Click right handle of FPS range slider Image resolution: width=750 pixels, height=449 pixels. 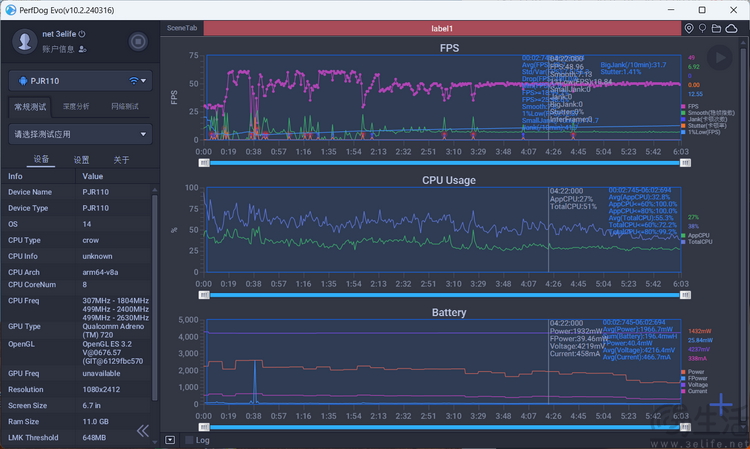tap(685, 163)
